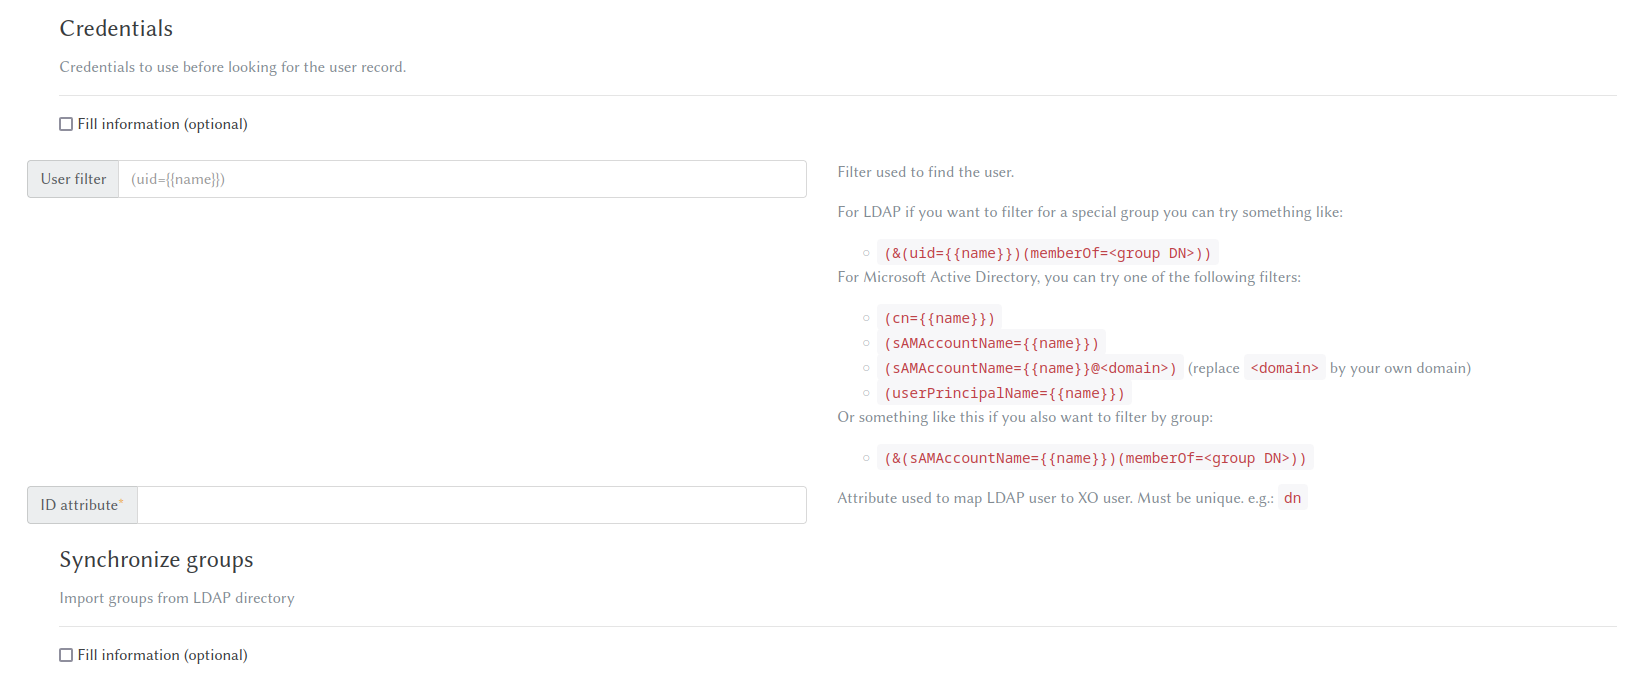Viewport: 1649px width, 683px height.
Task: Click 'Credentials to use before looking' description
Action: pos(233,67)
